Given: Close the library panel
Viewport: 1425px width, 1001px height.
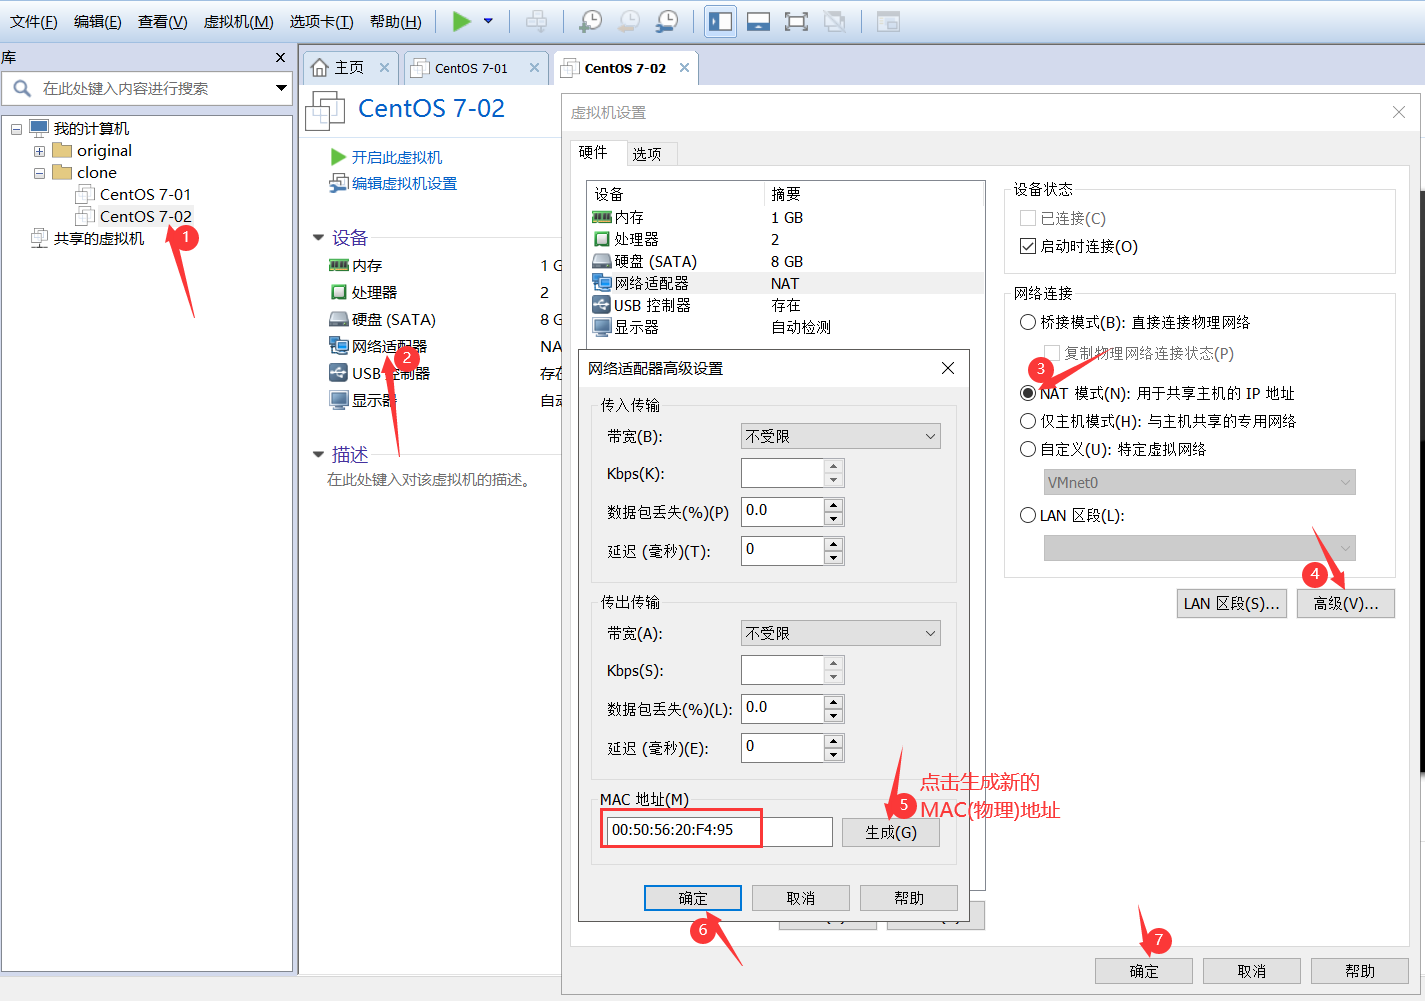Looking at the screenshot, I should (x=280, y=58).
